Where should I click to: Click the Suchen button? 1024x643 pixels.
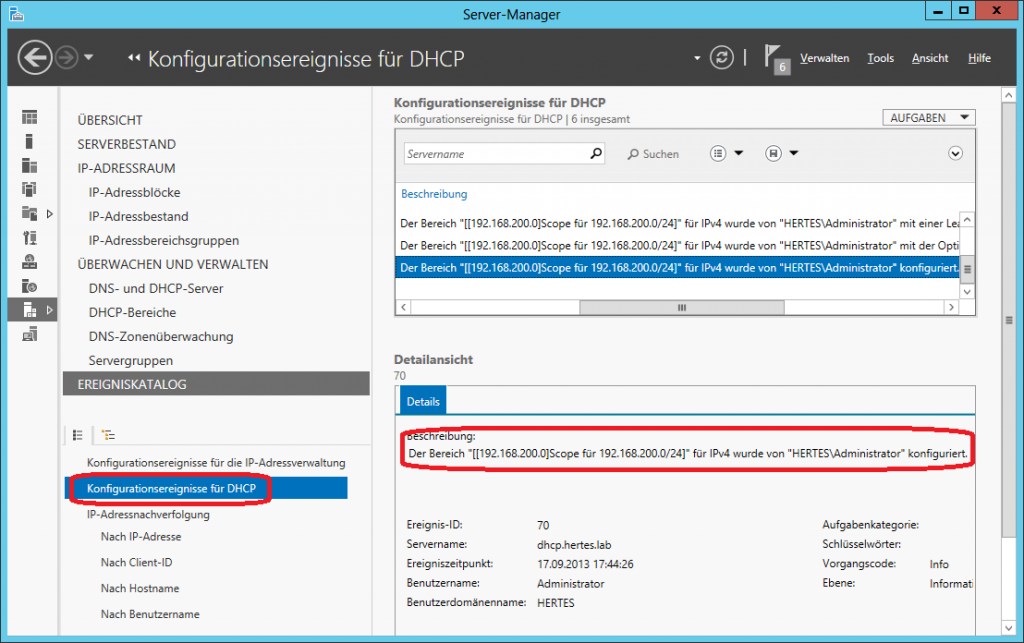(653, 154)
